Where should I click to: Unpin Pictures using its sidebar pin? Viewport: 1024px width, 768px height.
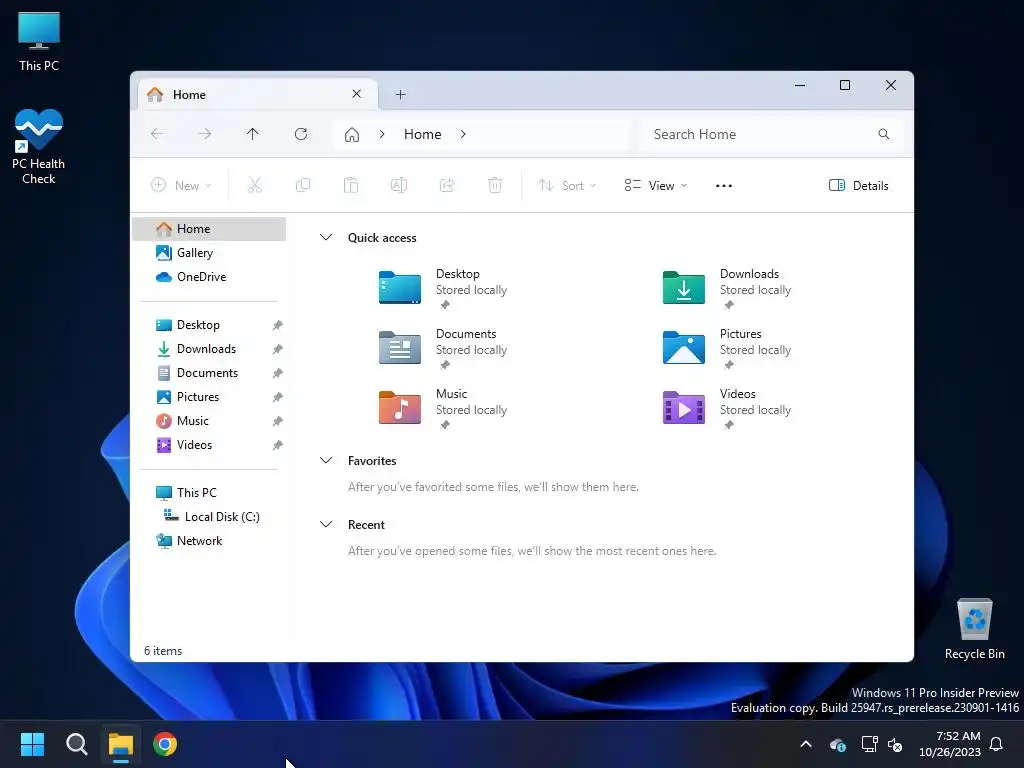(x=277, y=397)
